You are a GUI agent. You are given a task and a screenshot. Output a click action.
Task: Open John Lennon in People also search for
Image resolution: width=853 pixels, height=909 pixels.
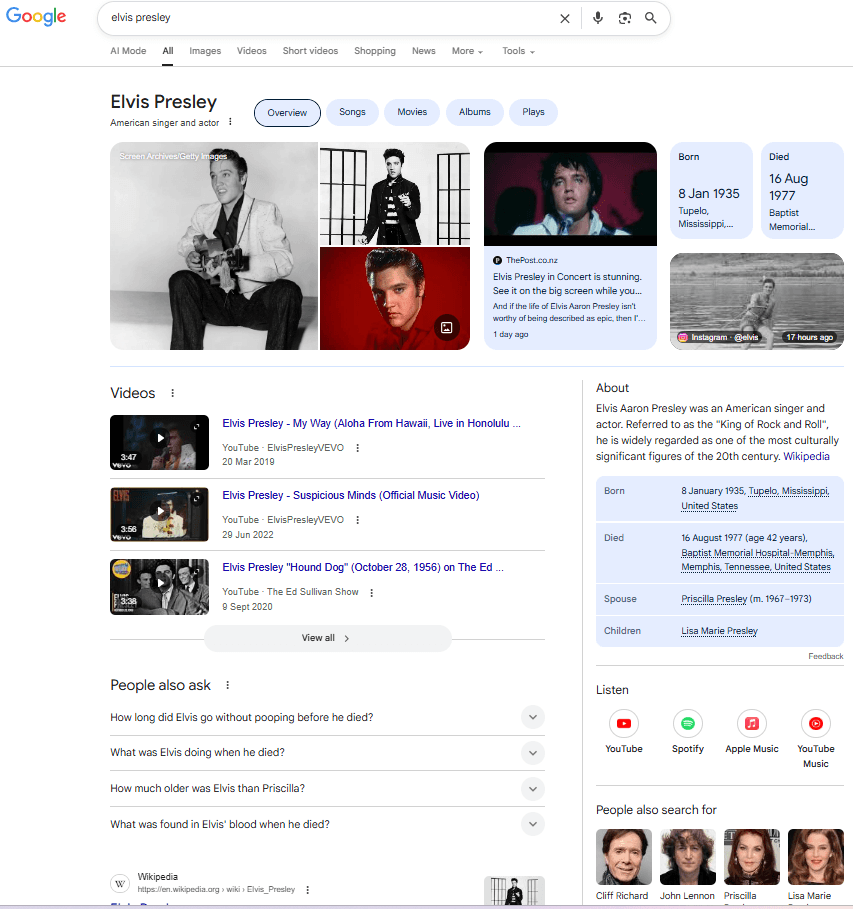[x=687, y=865]
